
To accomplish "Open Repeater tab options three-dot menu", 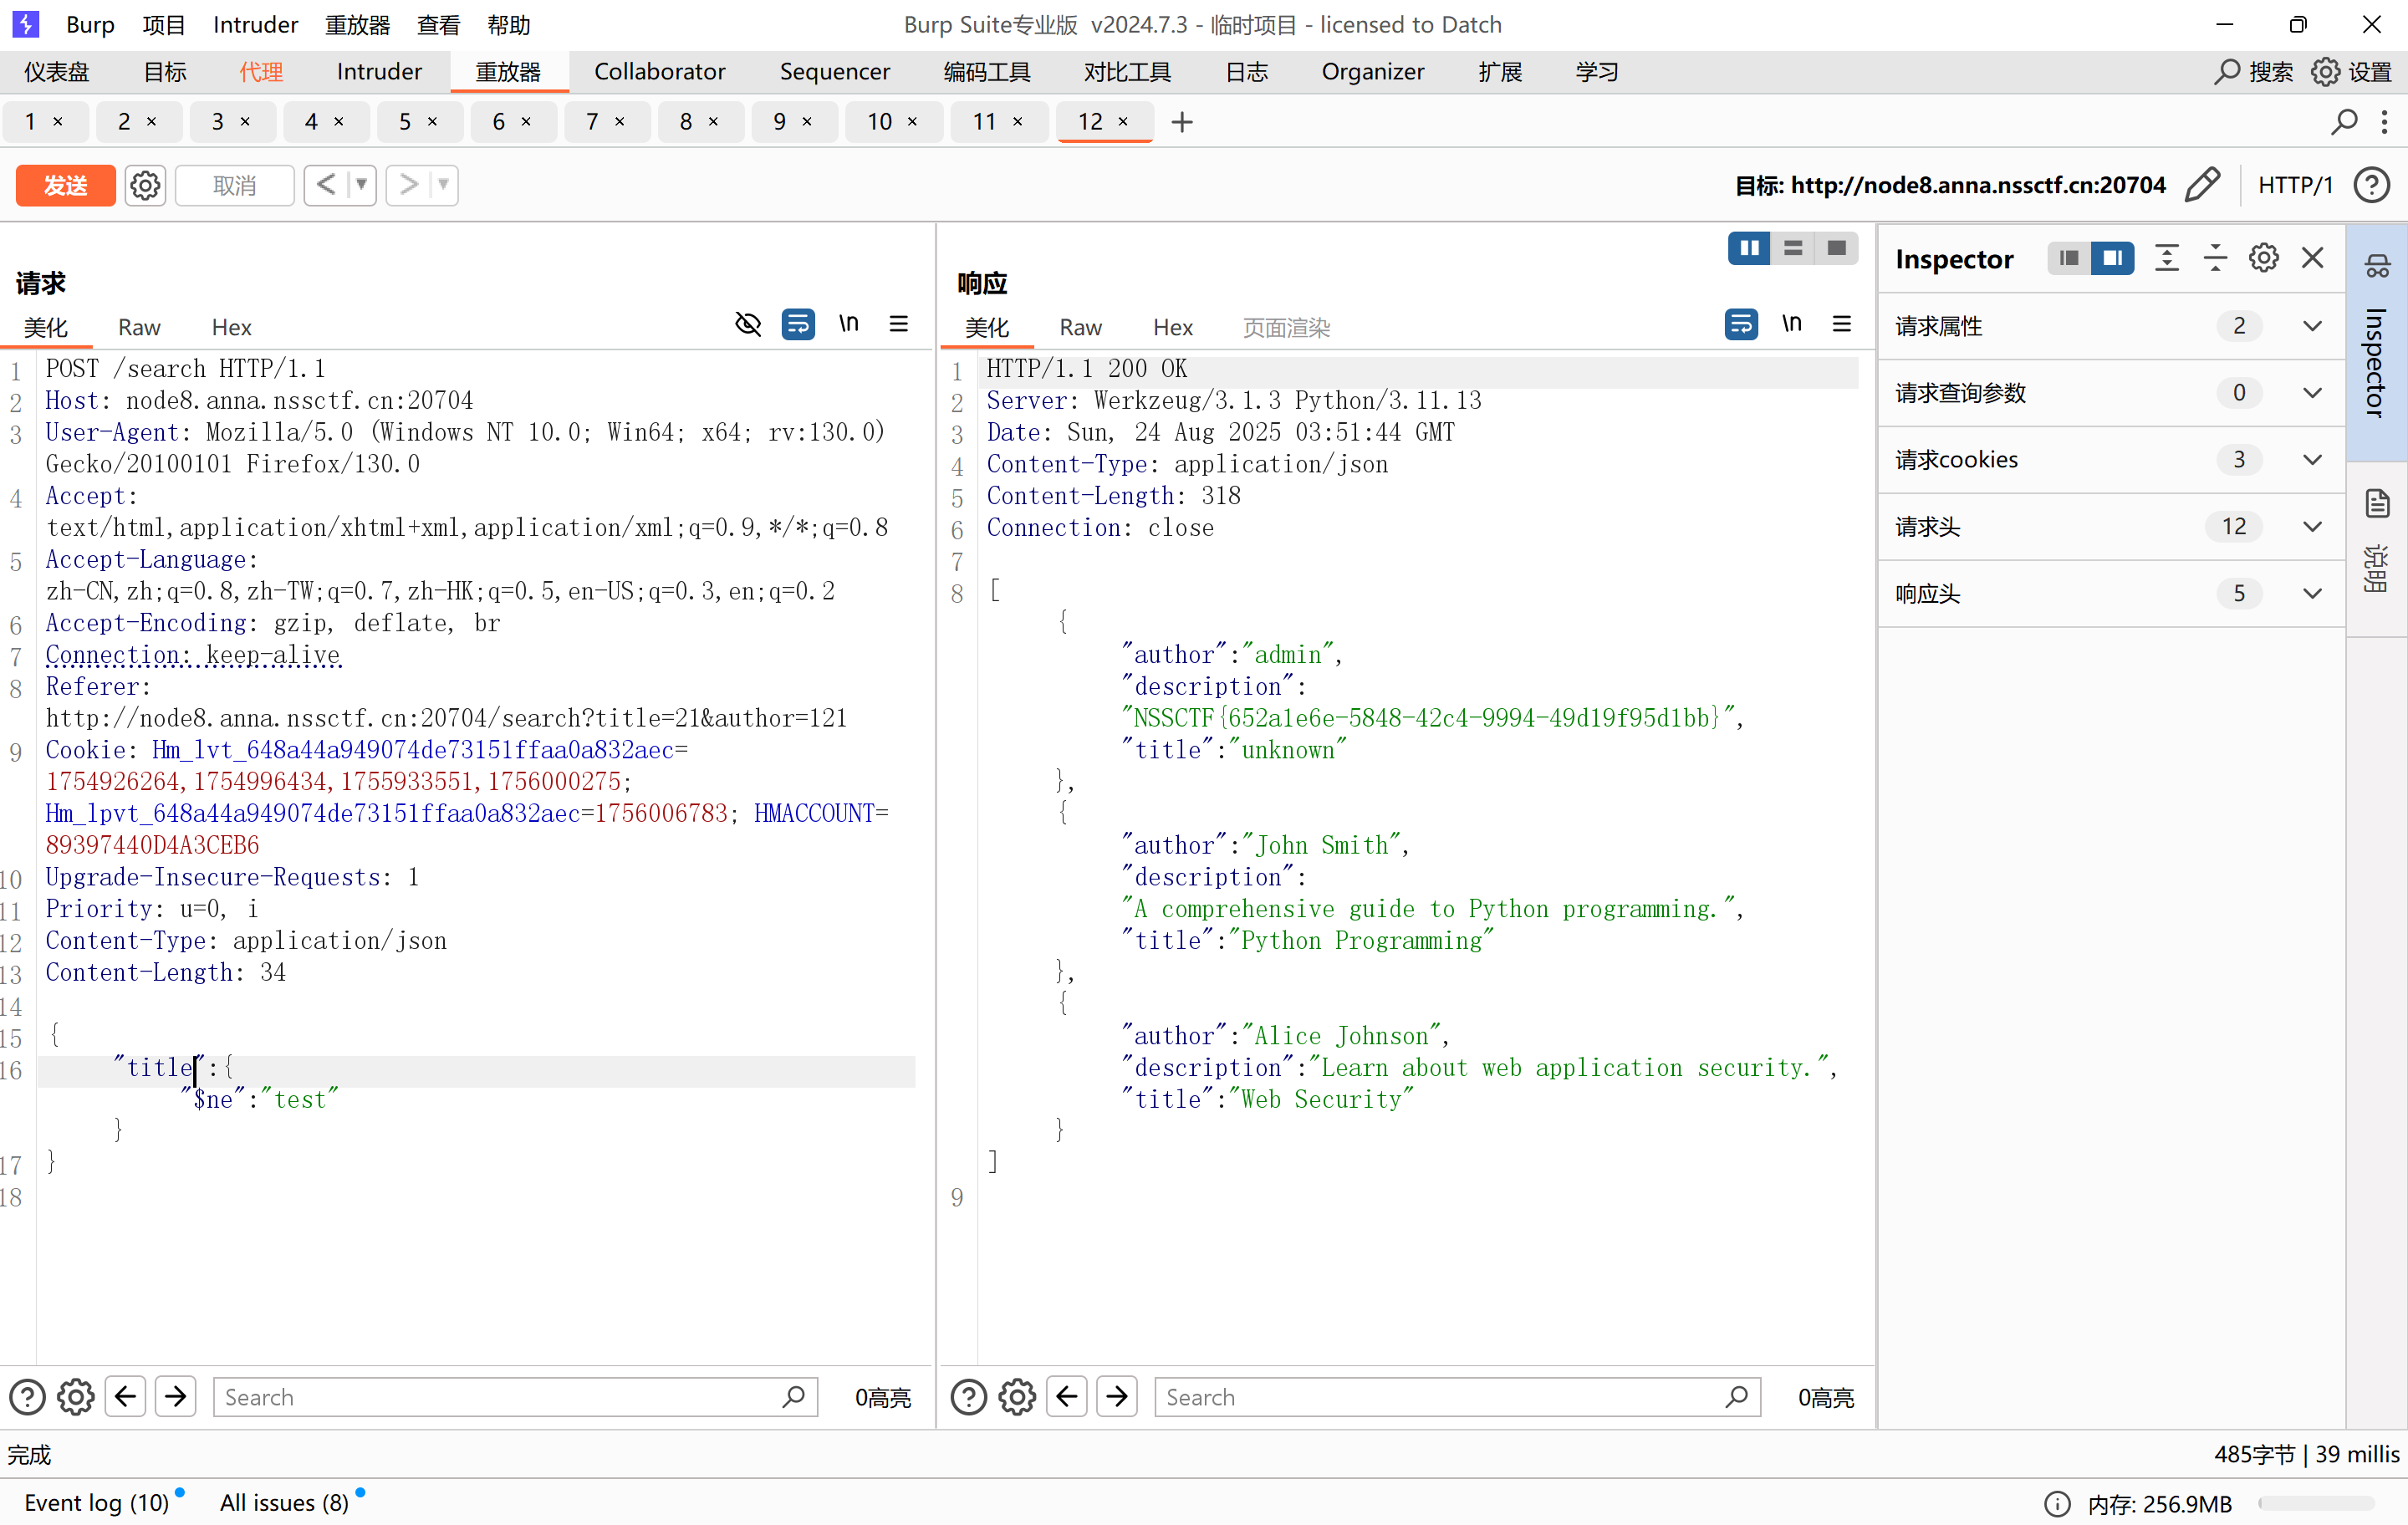I will (2385, 122).
